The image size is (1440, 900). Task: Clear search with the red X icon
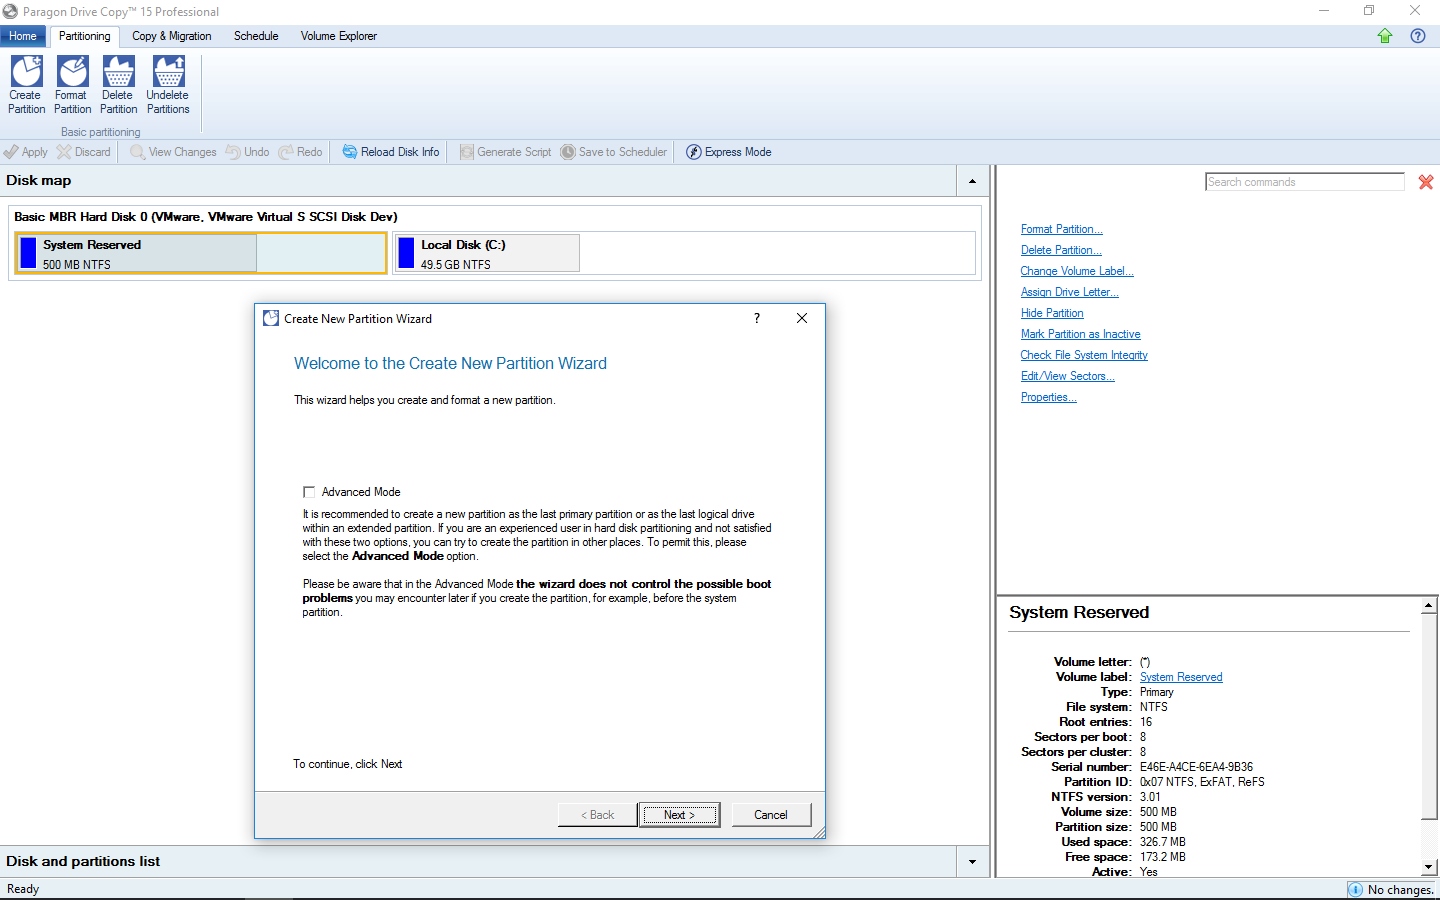click(x=1426, y=182)
